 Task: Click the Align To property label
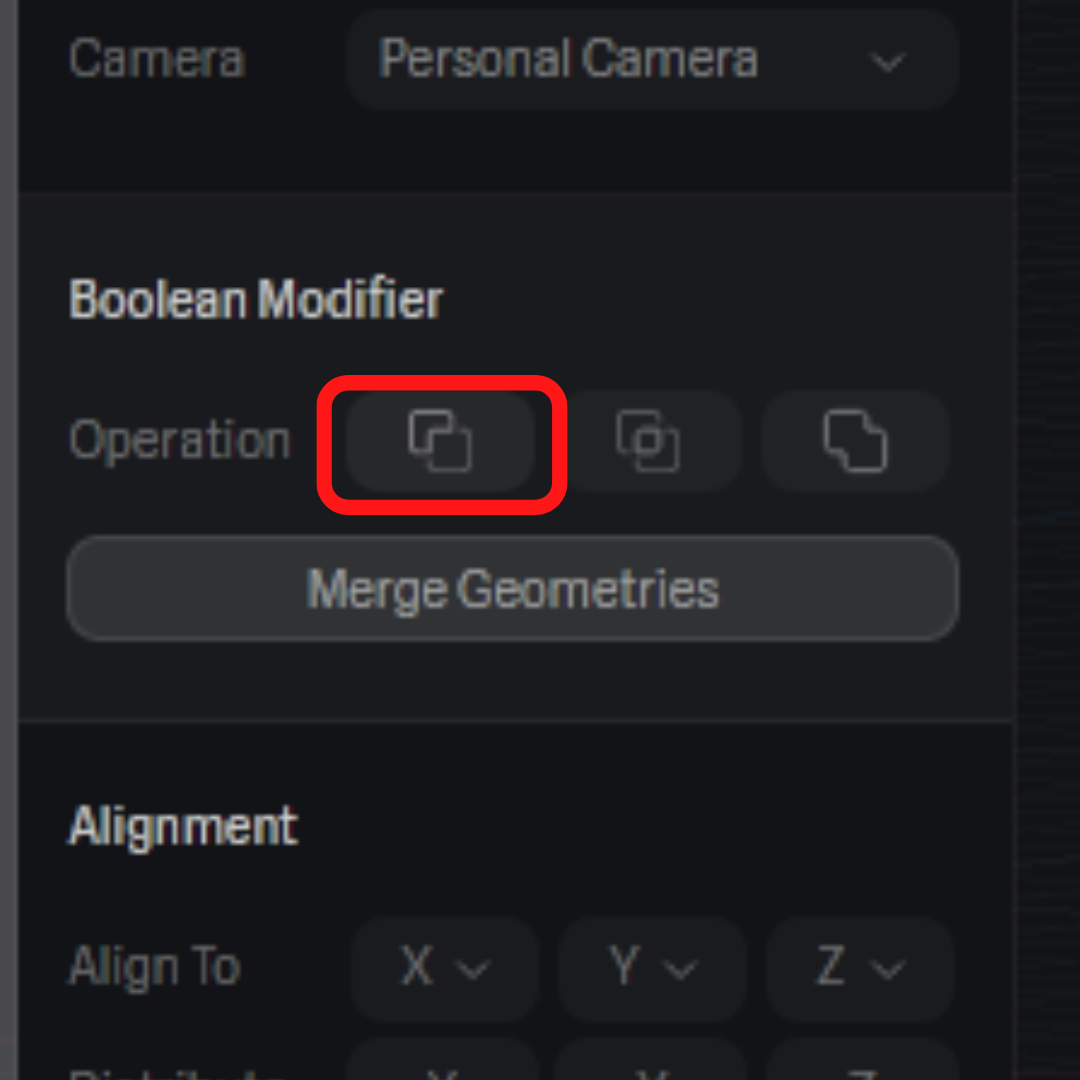[155, 966]
